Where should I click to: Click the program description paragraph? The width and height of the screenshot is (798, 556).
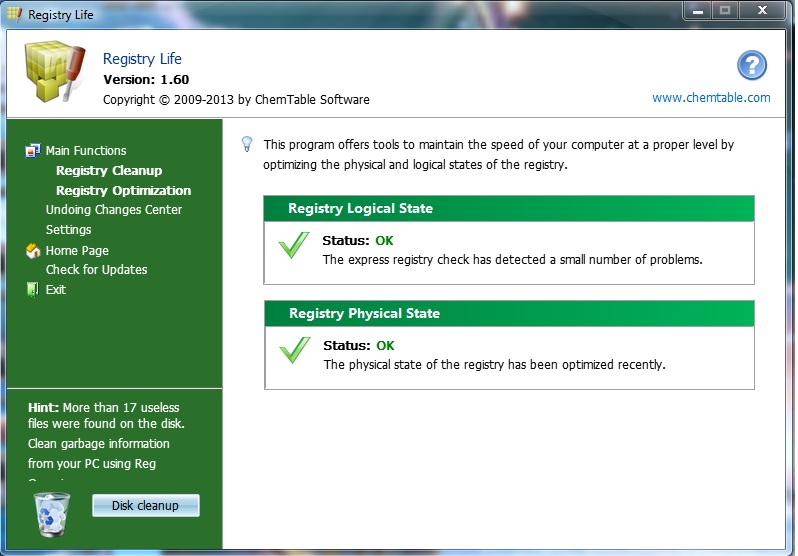point(499,154)
